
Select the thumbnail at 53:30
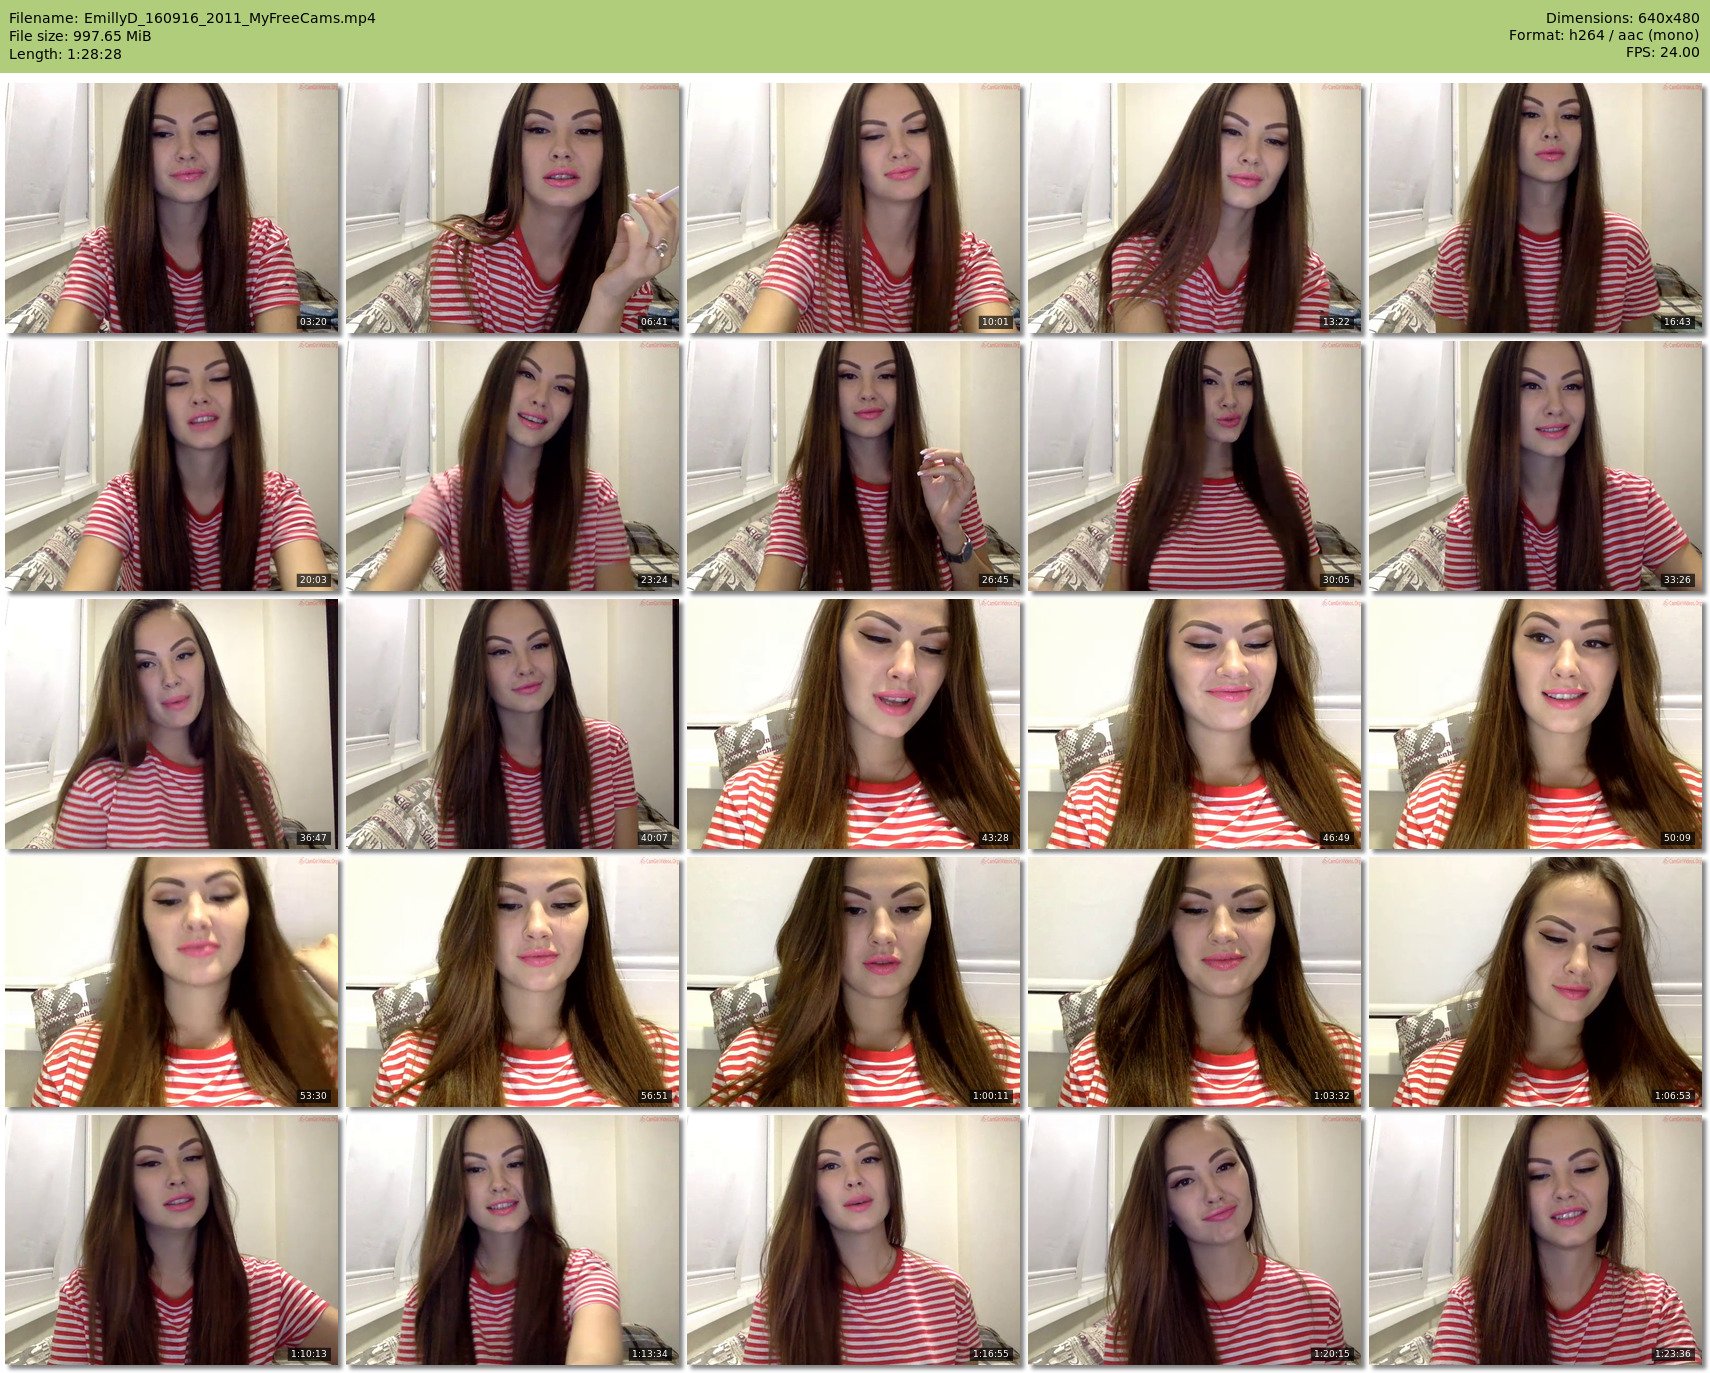coord(172,982)
